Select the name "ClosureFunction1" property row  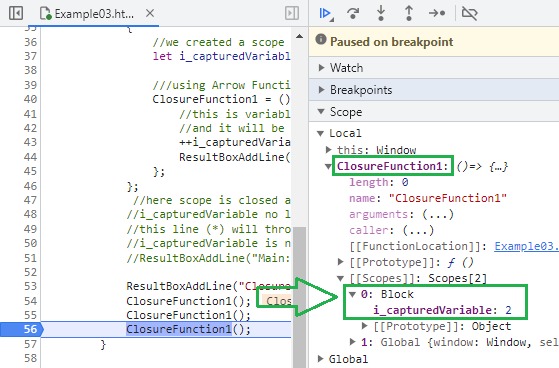point(428,198)
